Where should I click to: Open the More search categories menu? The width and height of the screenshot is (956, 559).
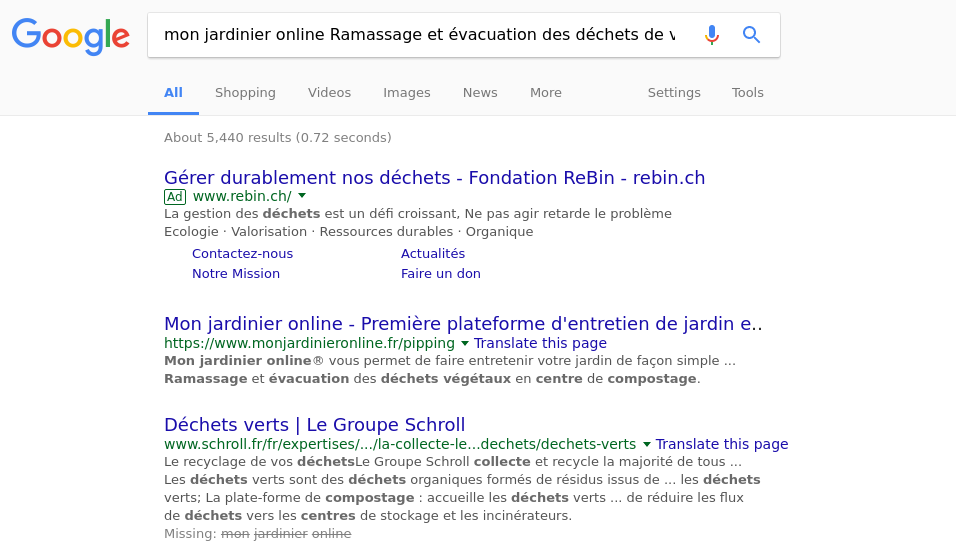tap(546, 93)
